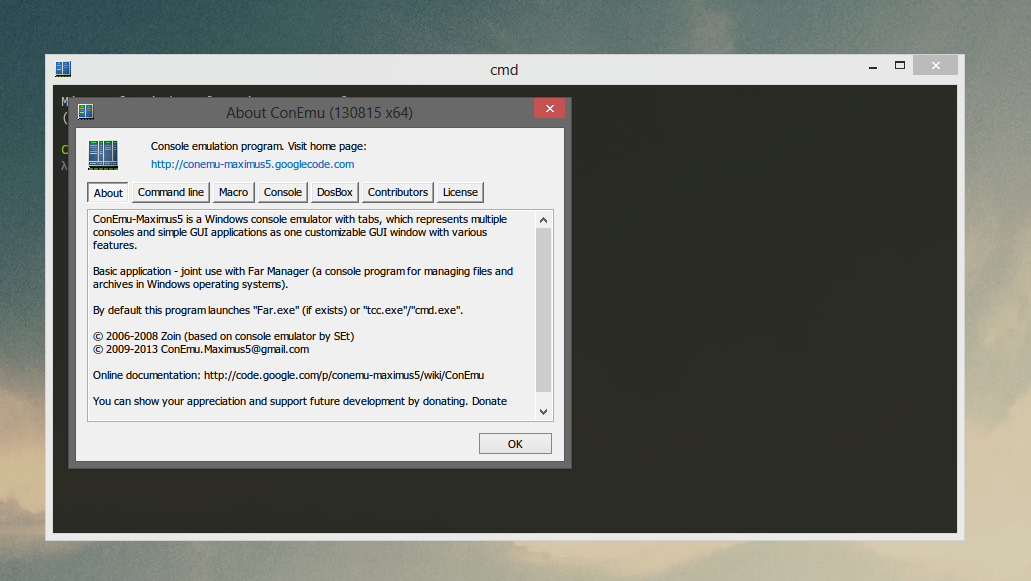Screen dimensions: 1031x581
Task: Open the DosBox tab
Action: tap(335, 192)
